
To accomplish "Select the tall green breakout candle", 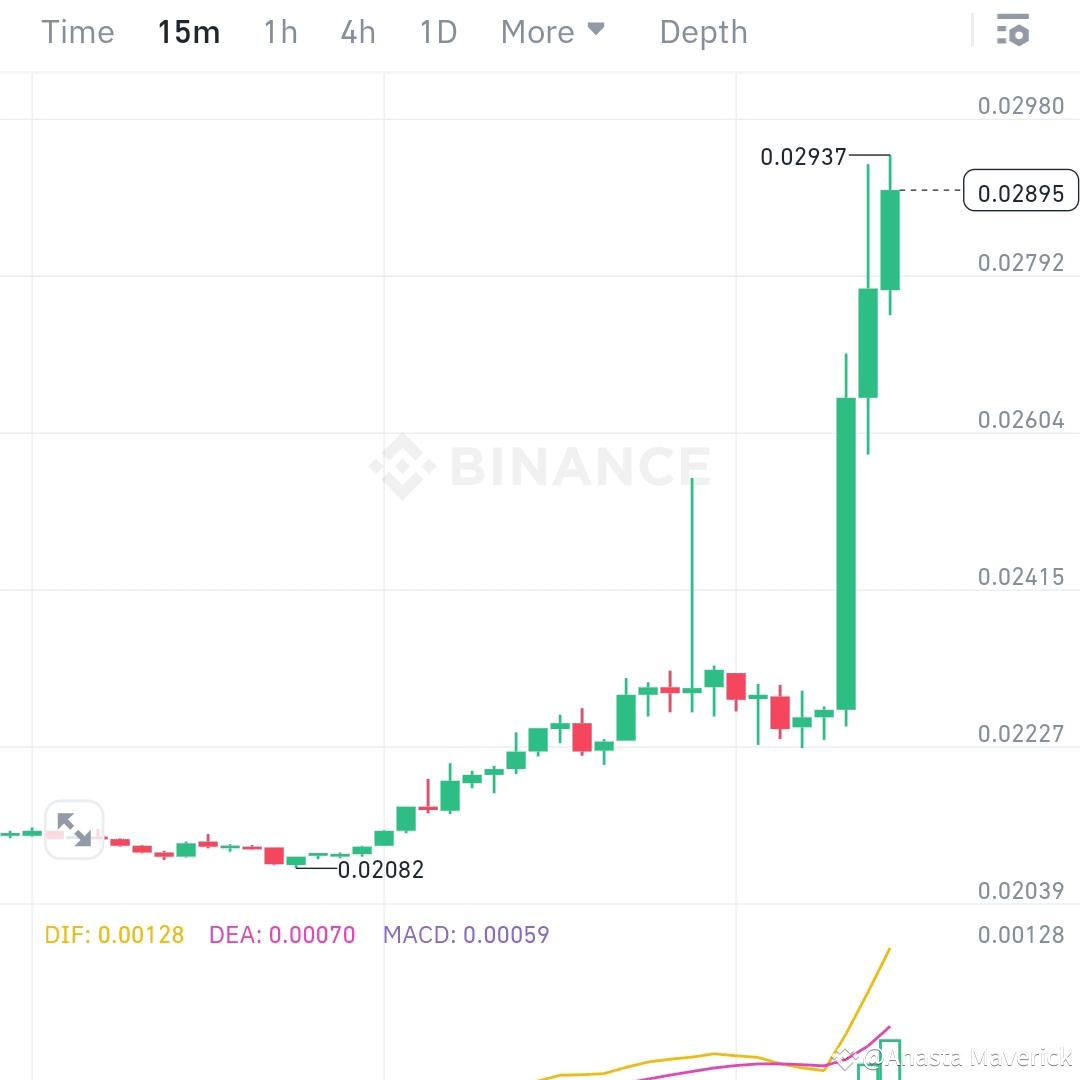I will pyautogui.click(x=846, y=550).
